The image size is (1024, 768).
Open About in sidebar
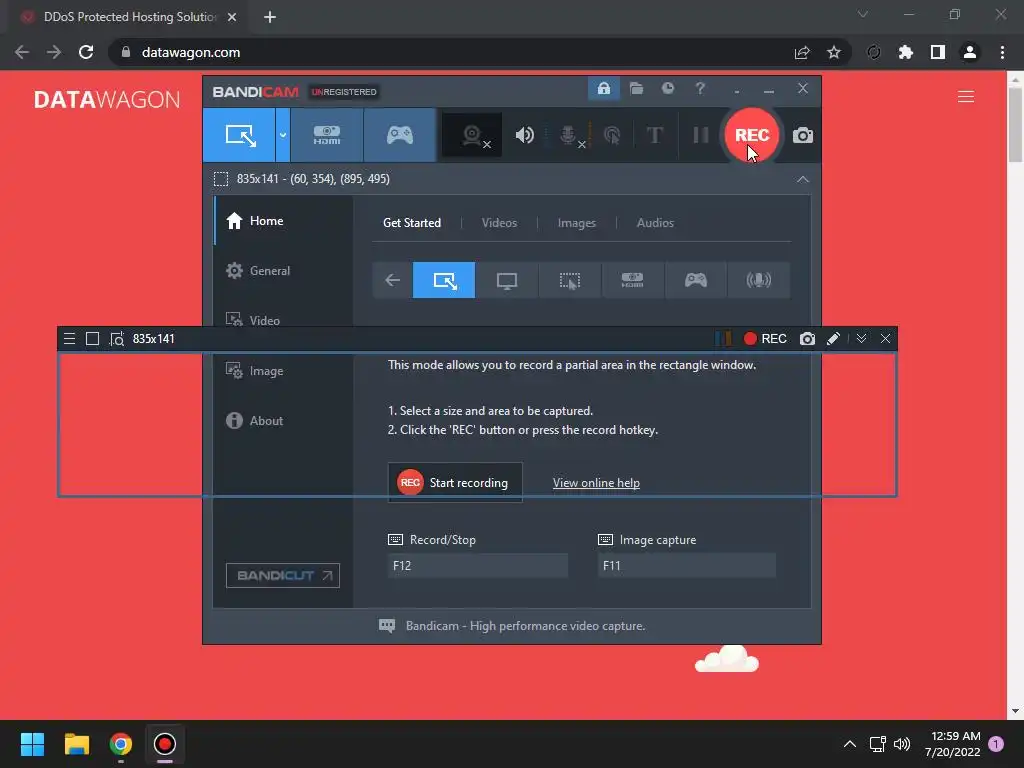pyautogui.click(x=283, y=421)
